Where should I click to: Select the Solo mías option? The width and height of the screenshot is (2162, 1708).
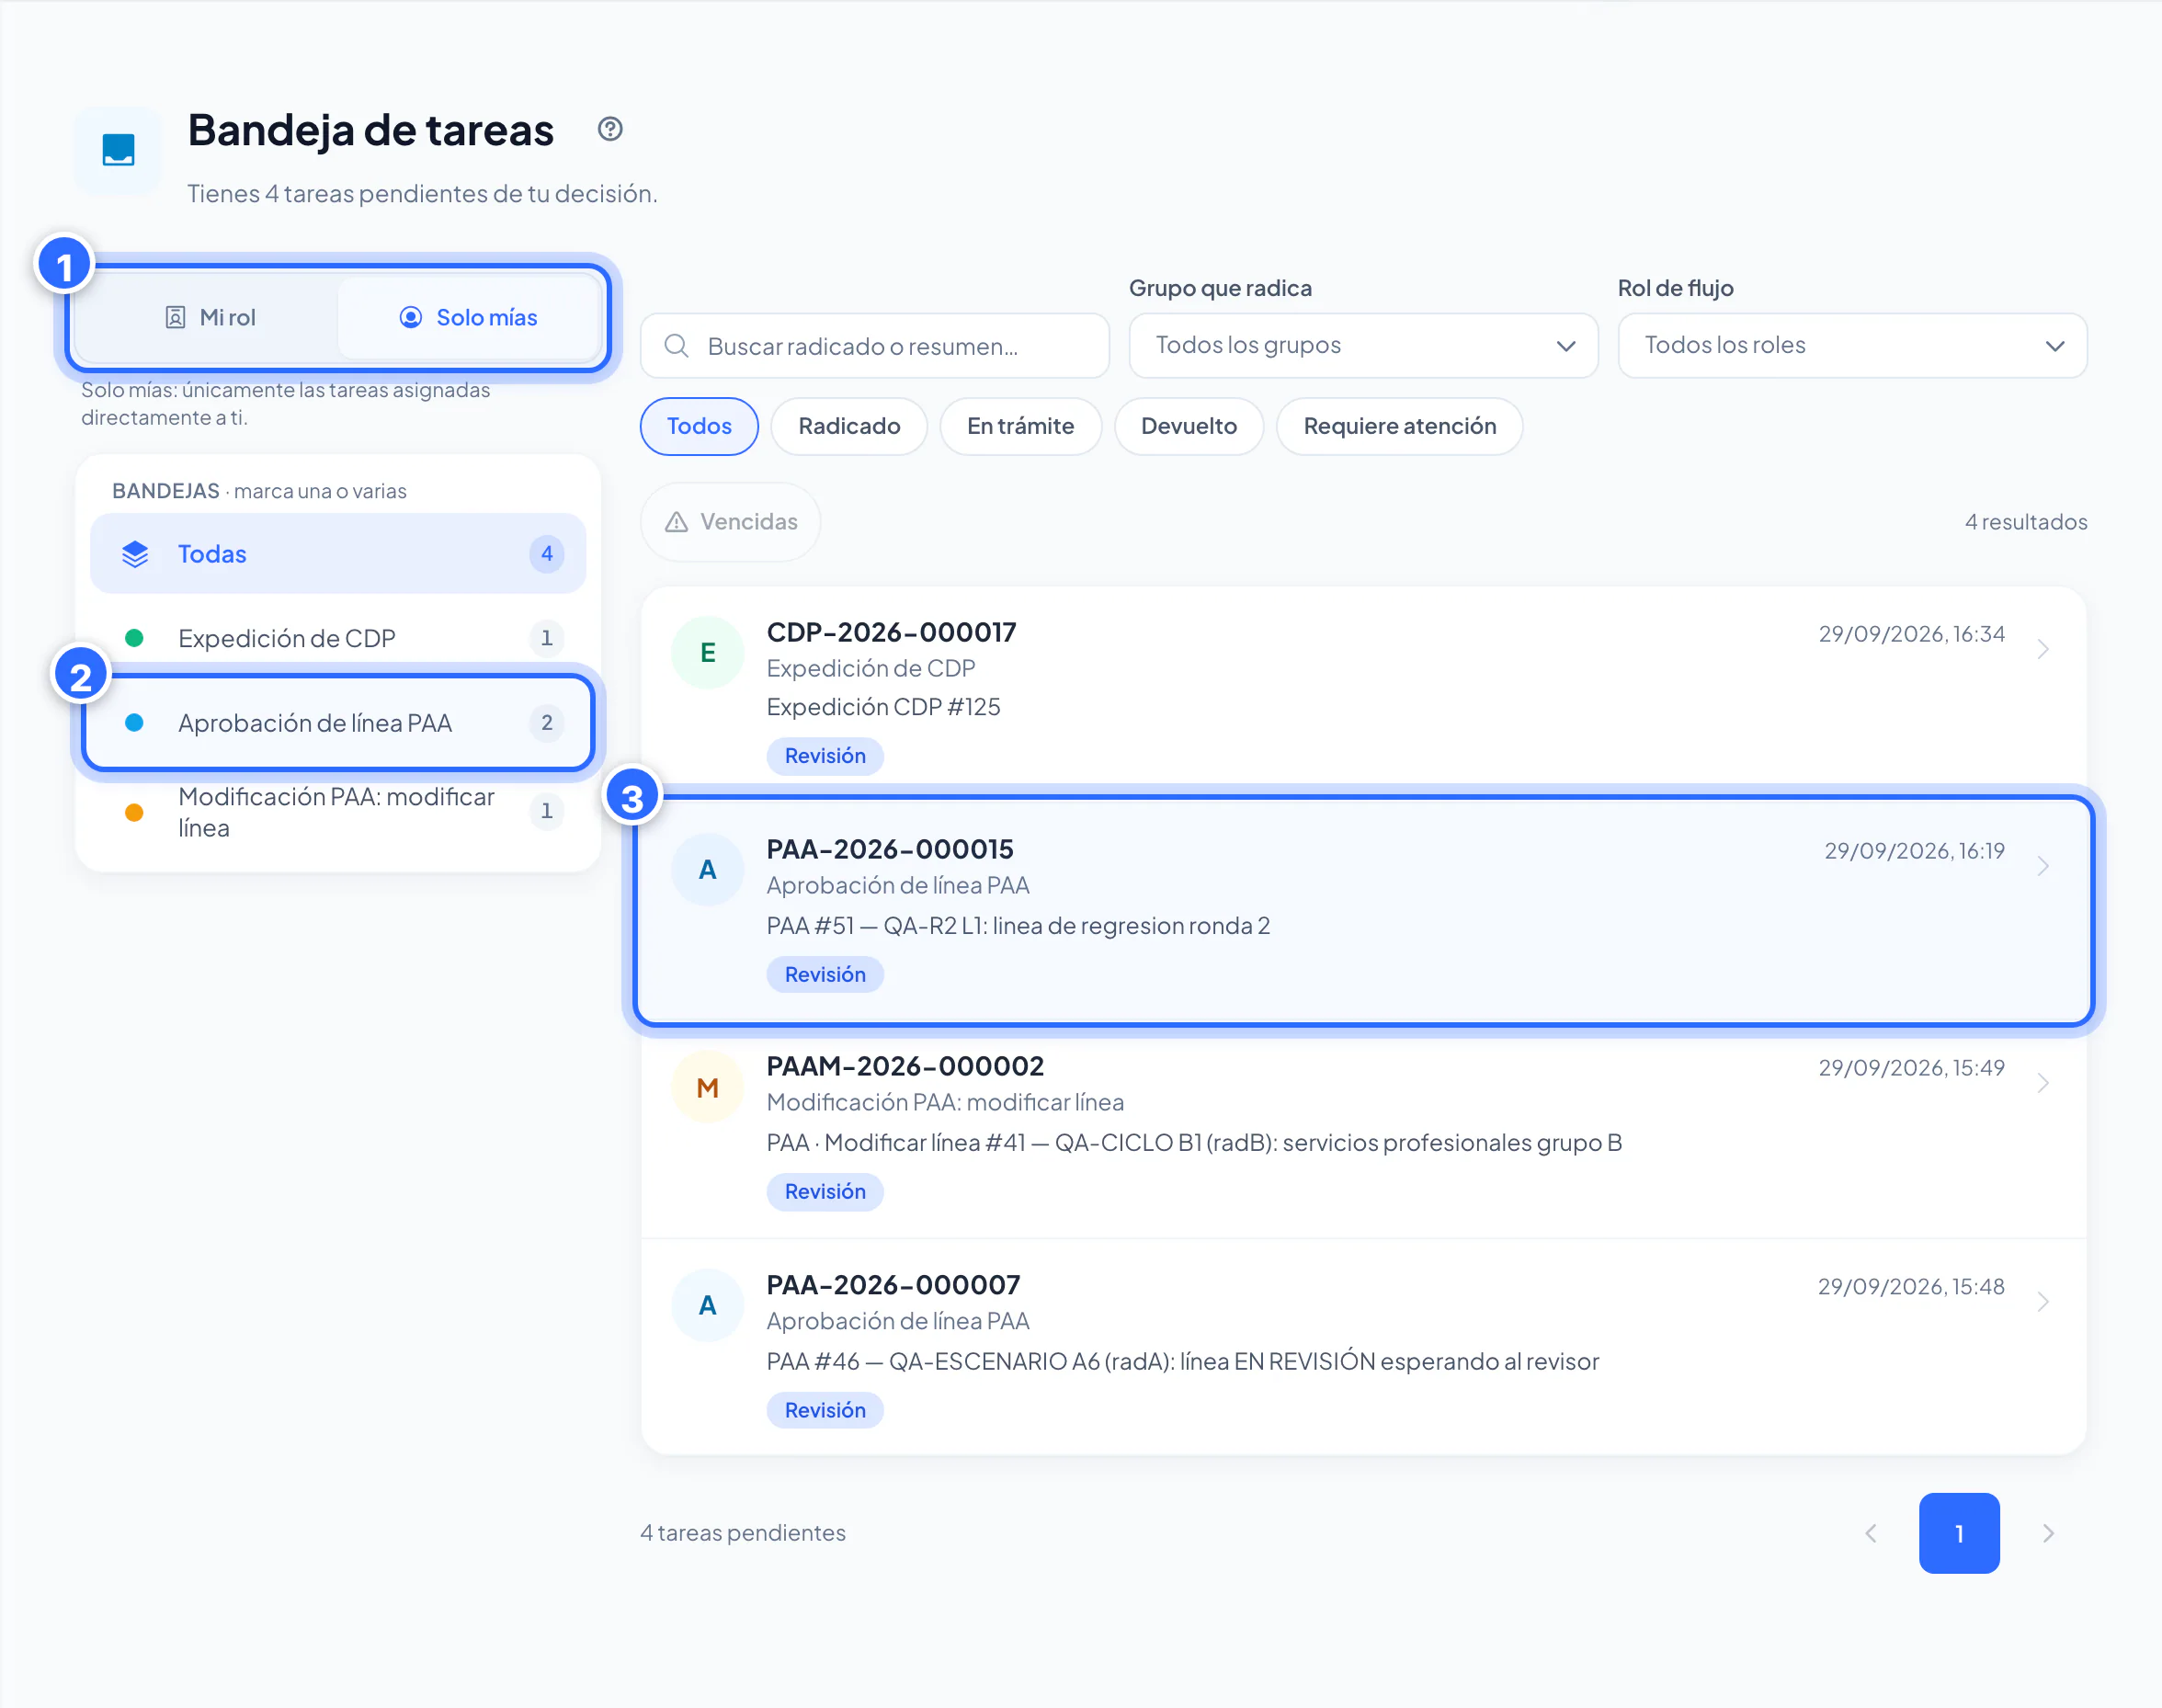(x=468, y=318)
